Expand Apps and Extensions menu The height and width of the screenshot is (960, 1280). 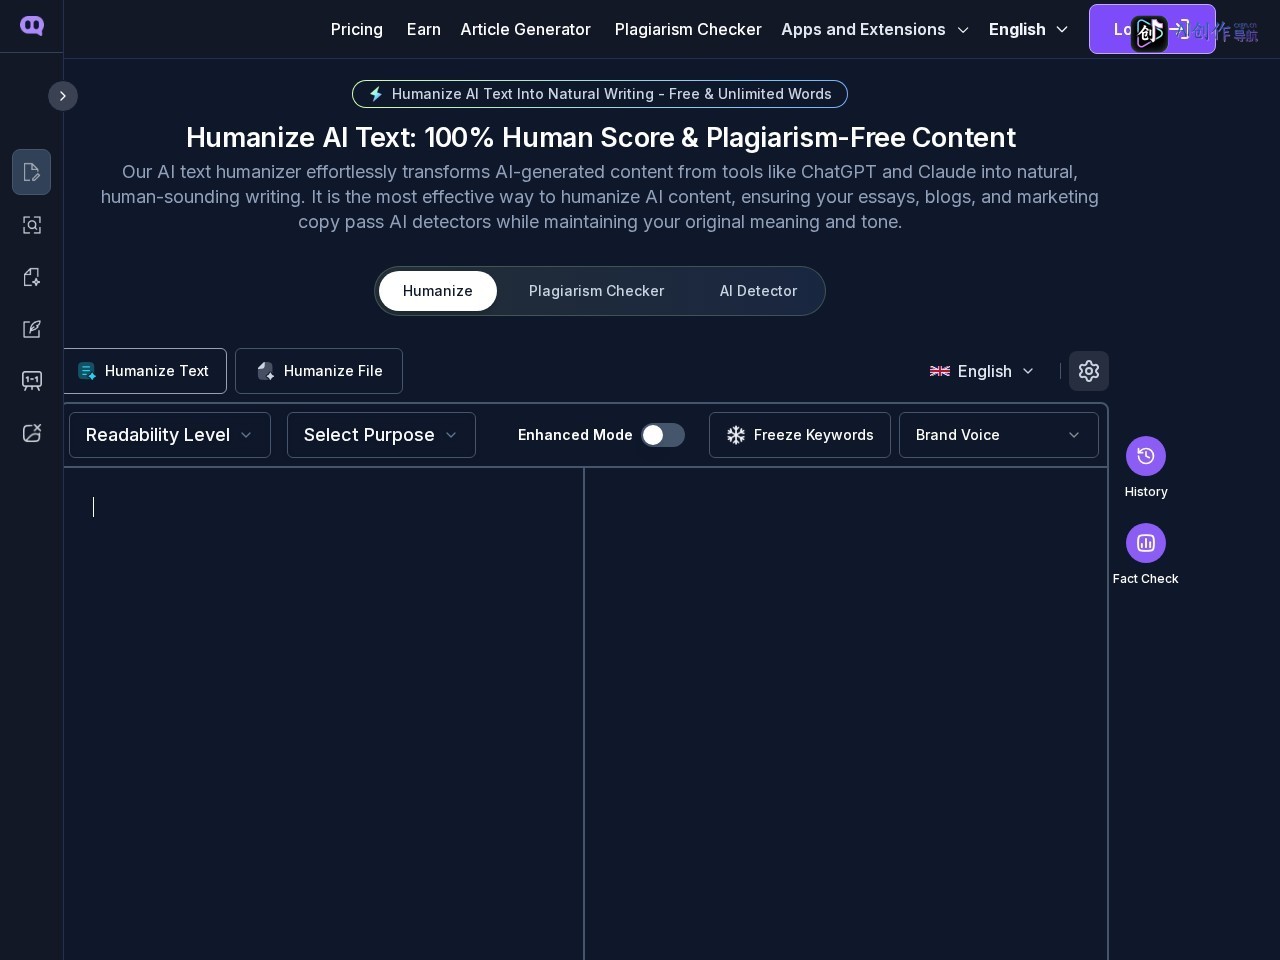coord(875,29)
